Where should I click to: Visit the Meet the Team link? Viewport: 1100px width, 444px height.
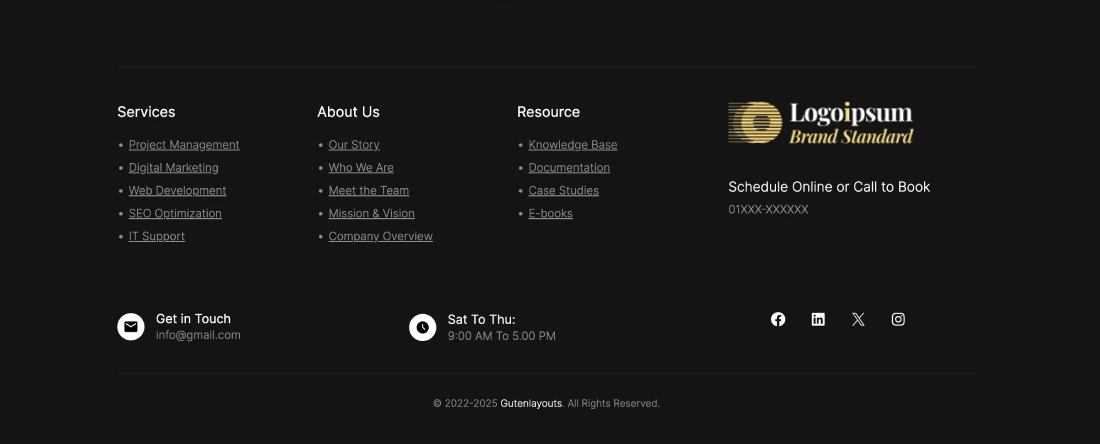pyautogui.click(x=369, y=191)
